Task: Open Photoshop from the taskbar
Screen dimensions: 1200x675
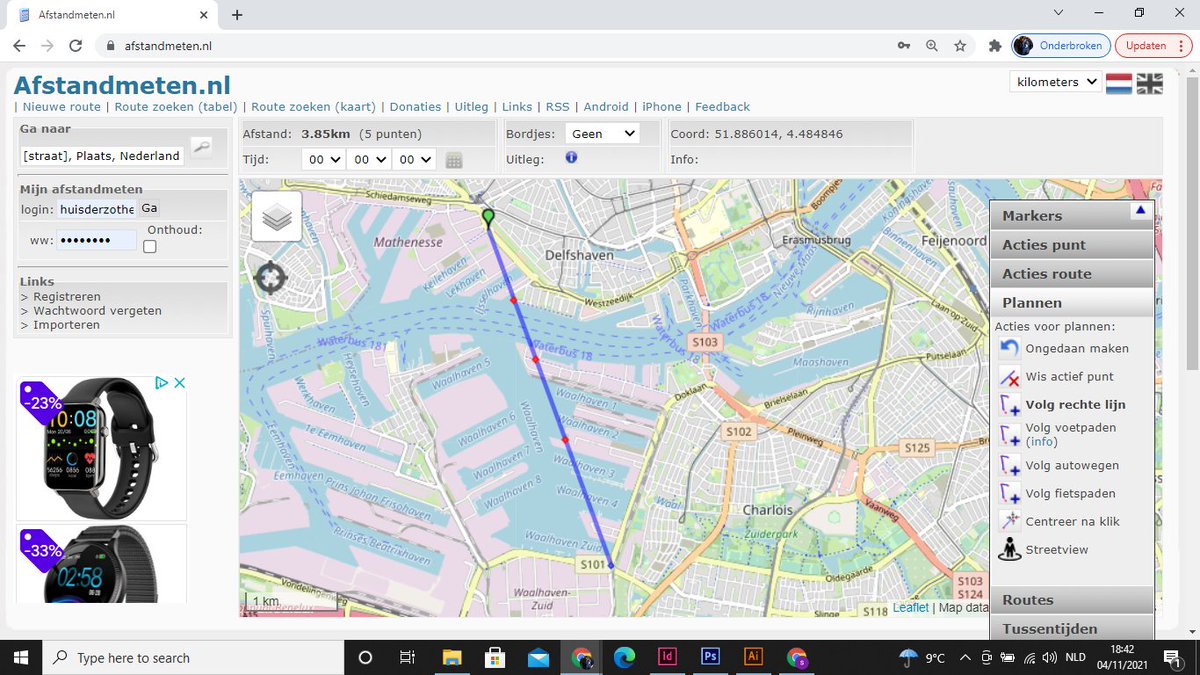Action: click(710, 657)
